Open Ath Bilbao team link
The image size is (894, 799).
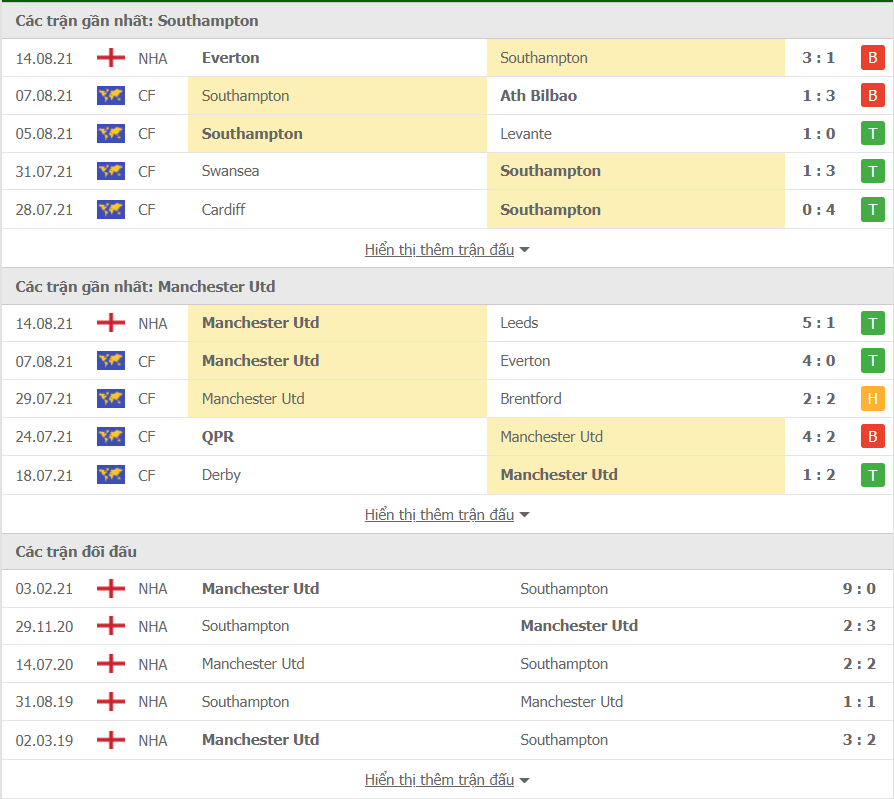538,96
